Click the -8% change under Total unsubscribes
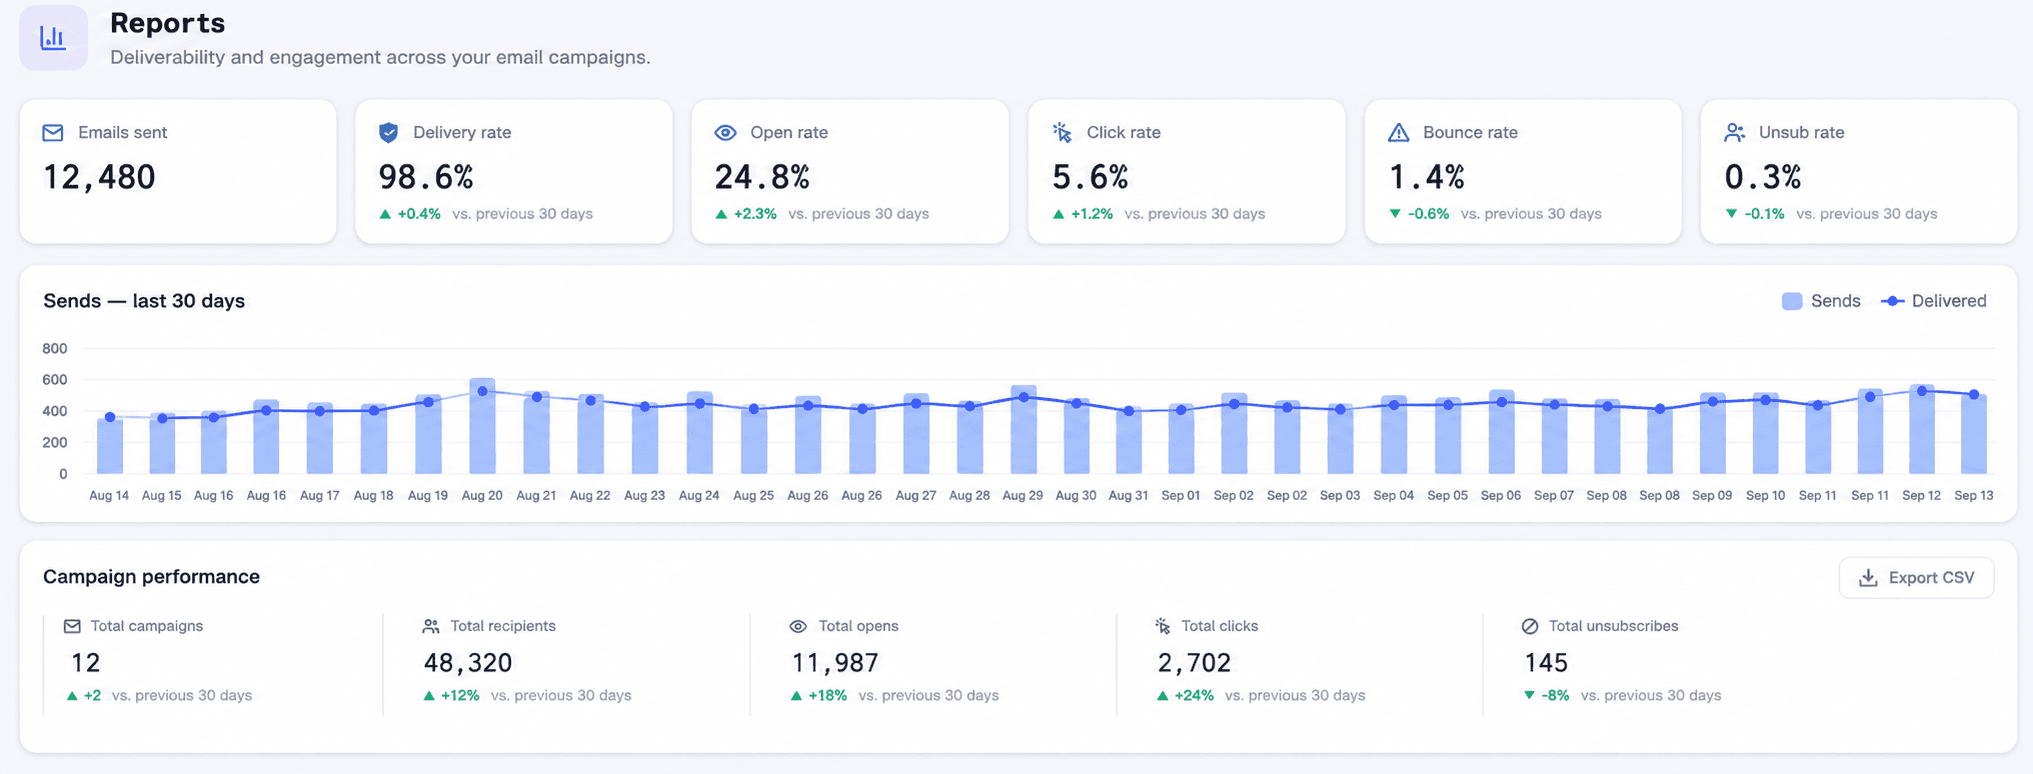 [x=1556, y=695]
